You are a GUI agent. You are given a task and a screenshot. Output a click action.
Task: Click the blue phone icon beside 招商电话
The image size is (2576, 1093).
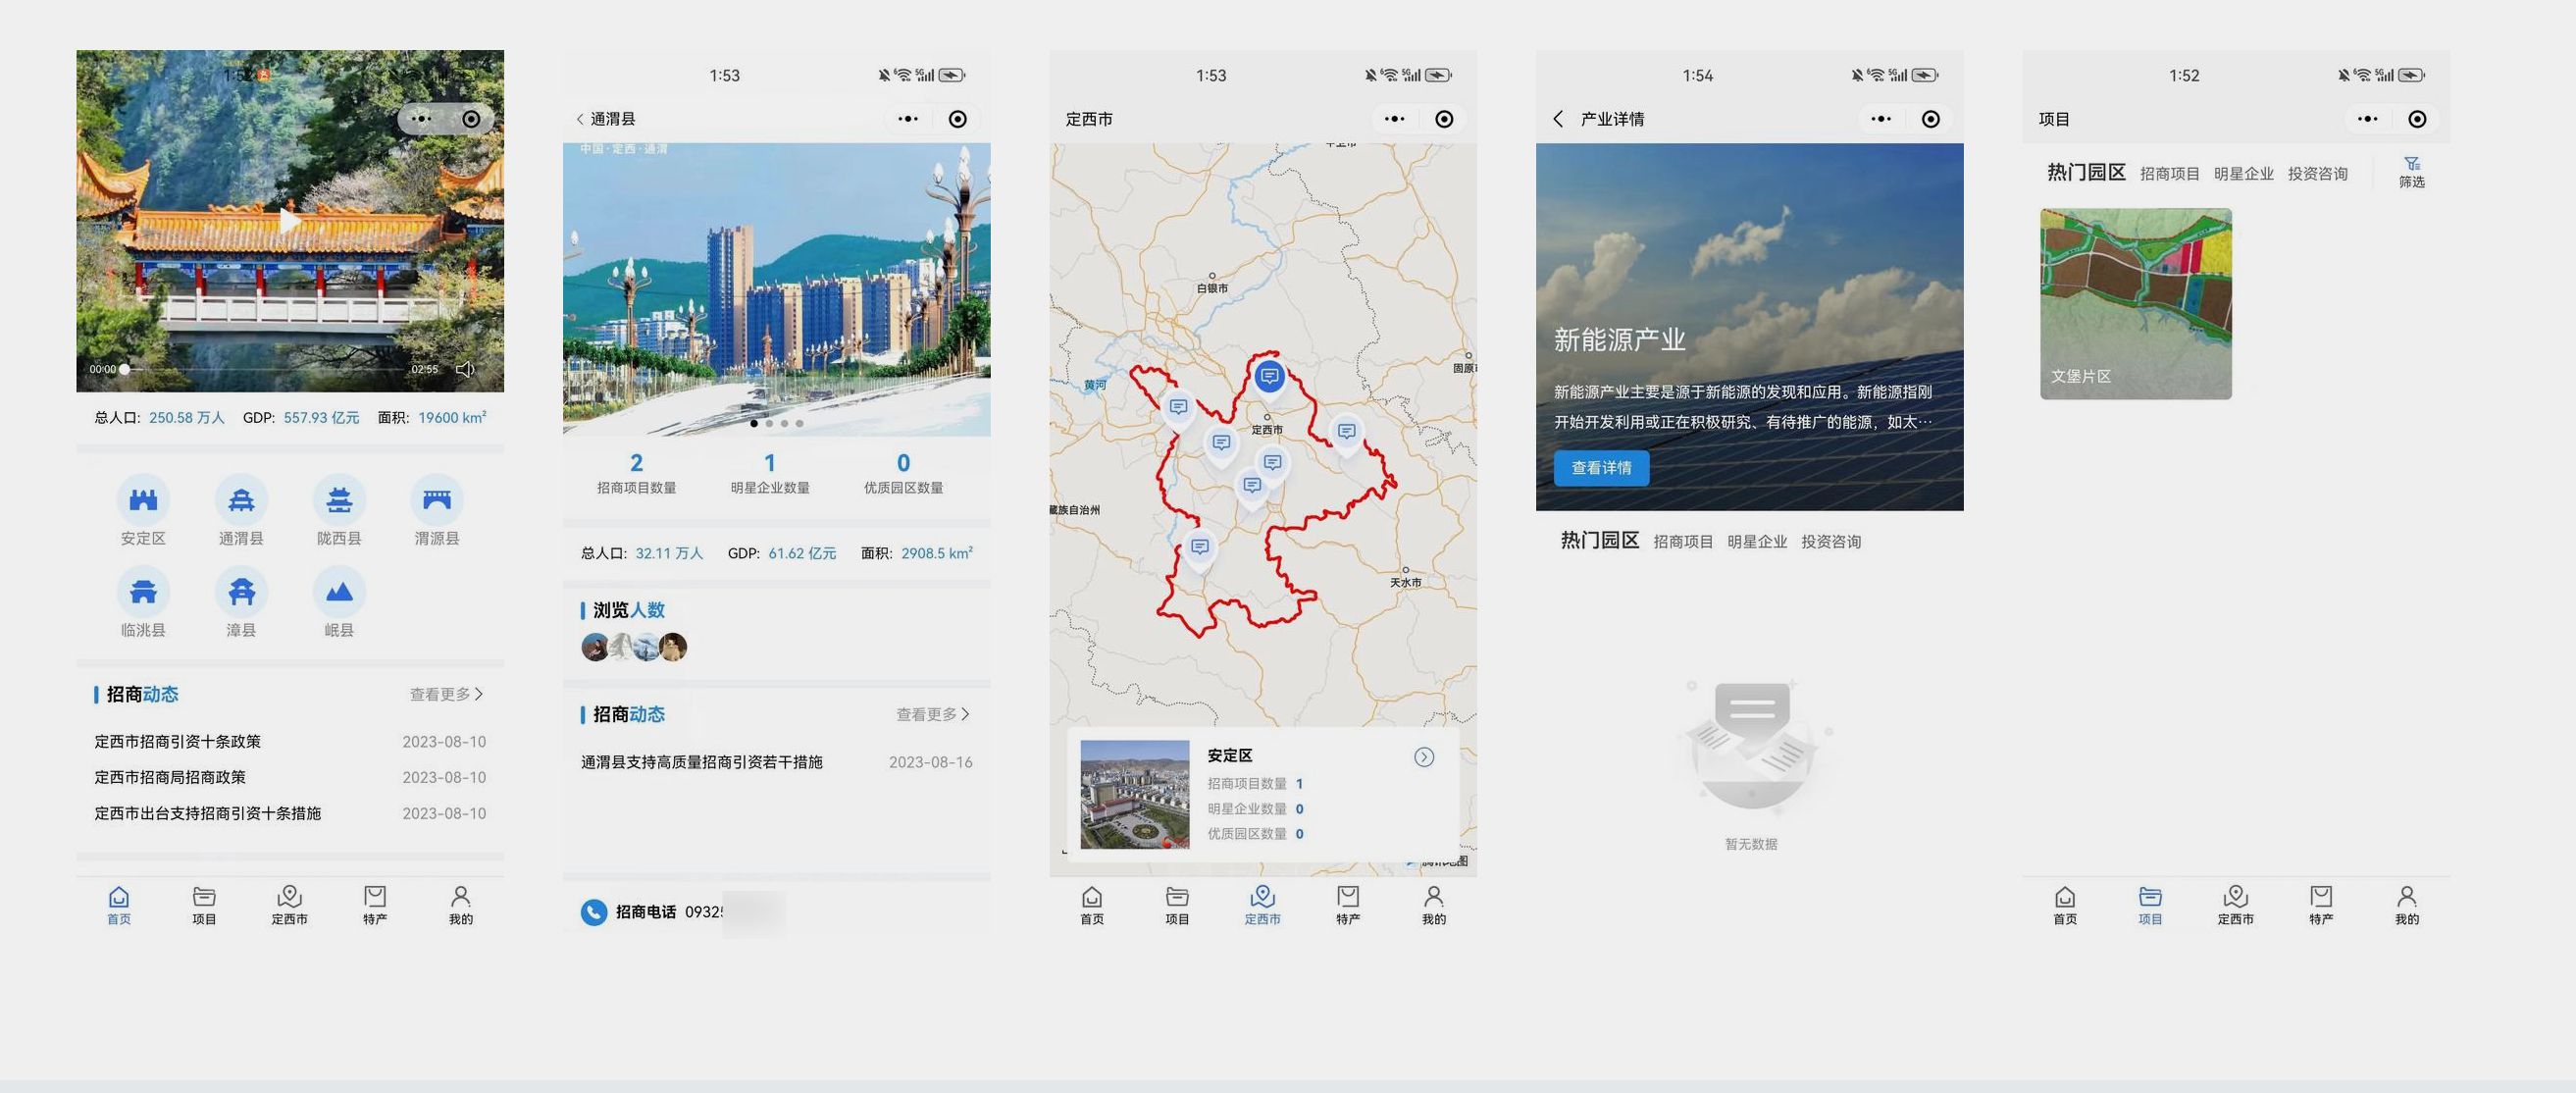[594, 912]
